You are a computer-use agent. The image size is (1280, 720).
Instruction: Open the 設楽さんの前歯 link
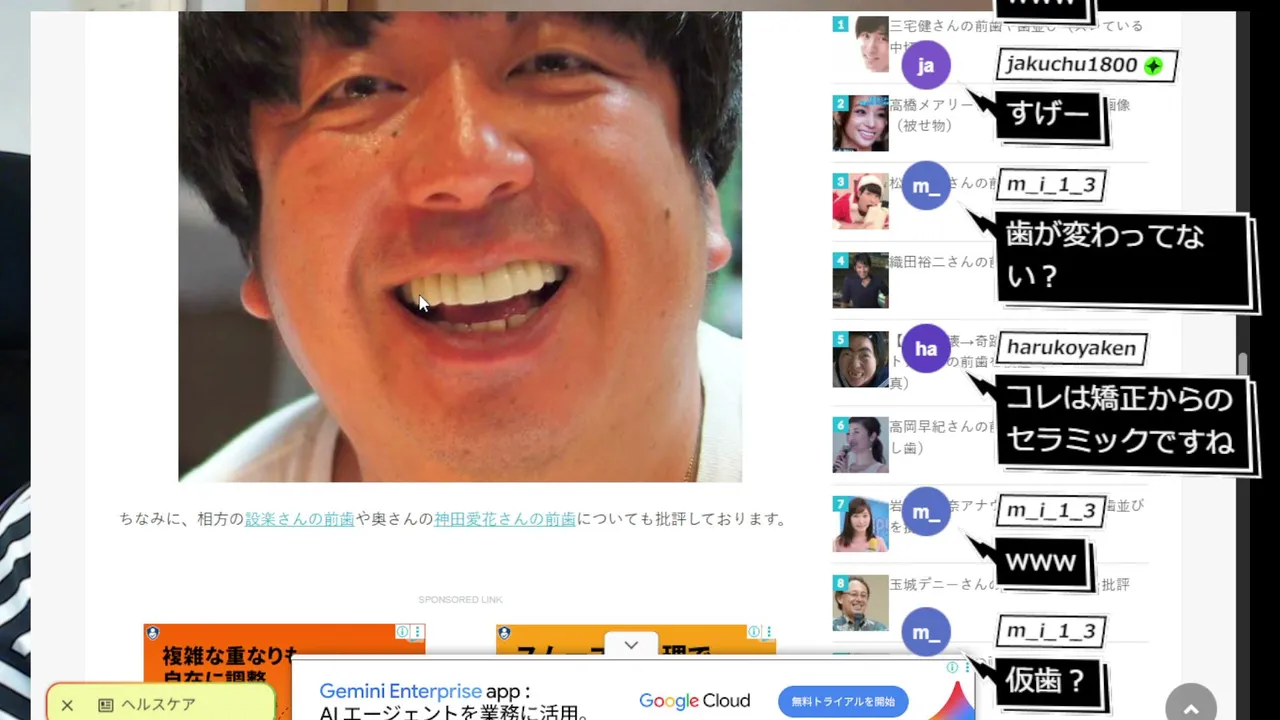click(300, 519)
